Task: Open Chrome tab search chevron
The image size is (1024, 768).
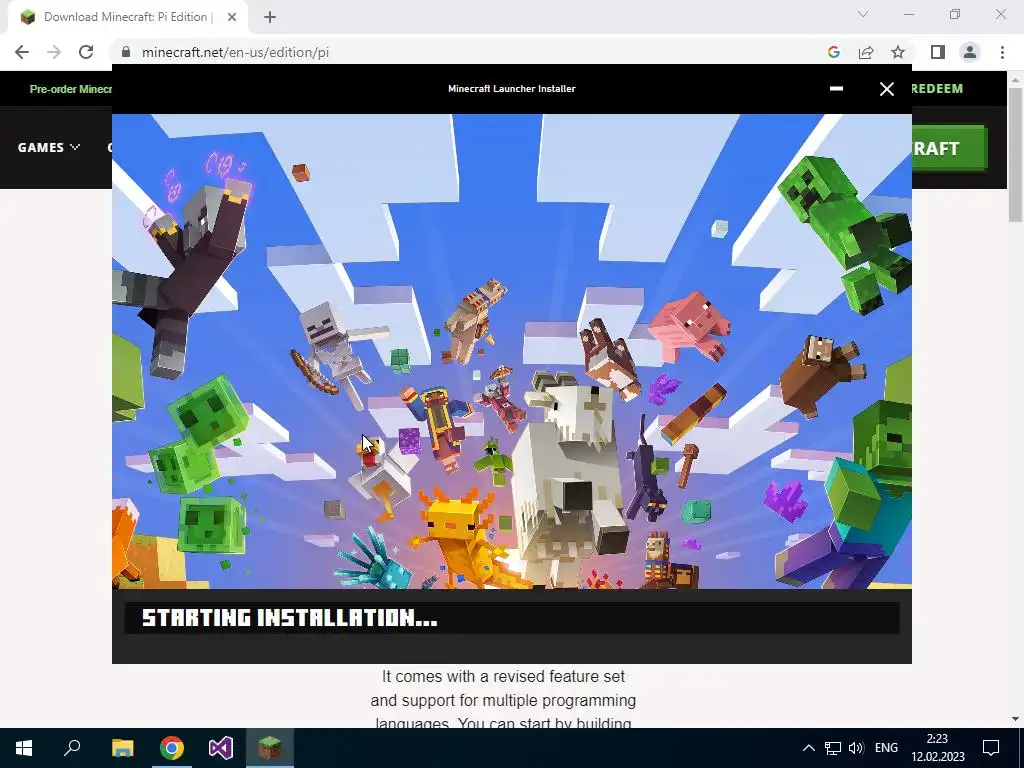Action: [x=863, y=14]
